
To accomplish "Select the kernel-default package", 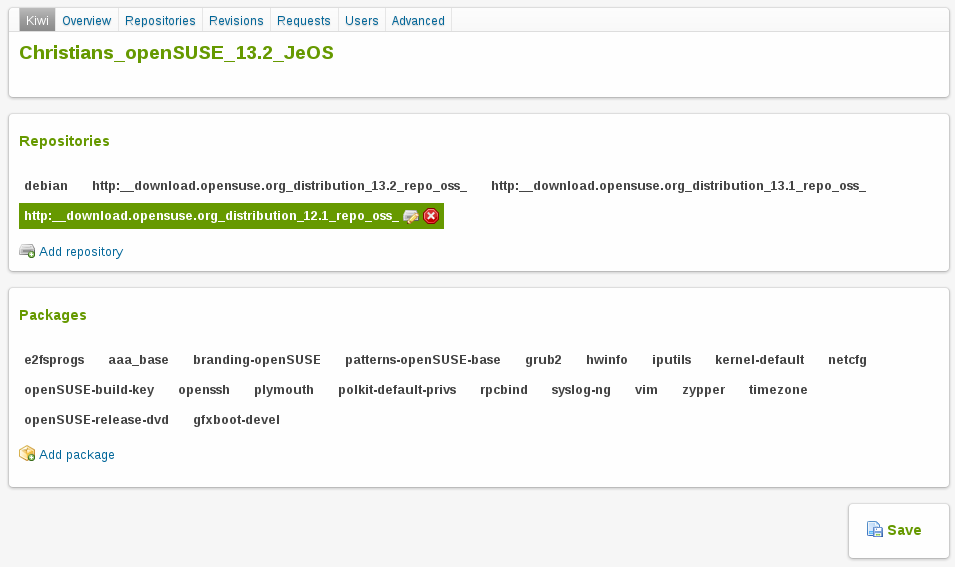I will [759, 360].
